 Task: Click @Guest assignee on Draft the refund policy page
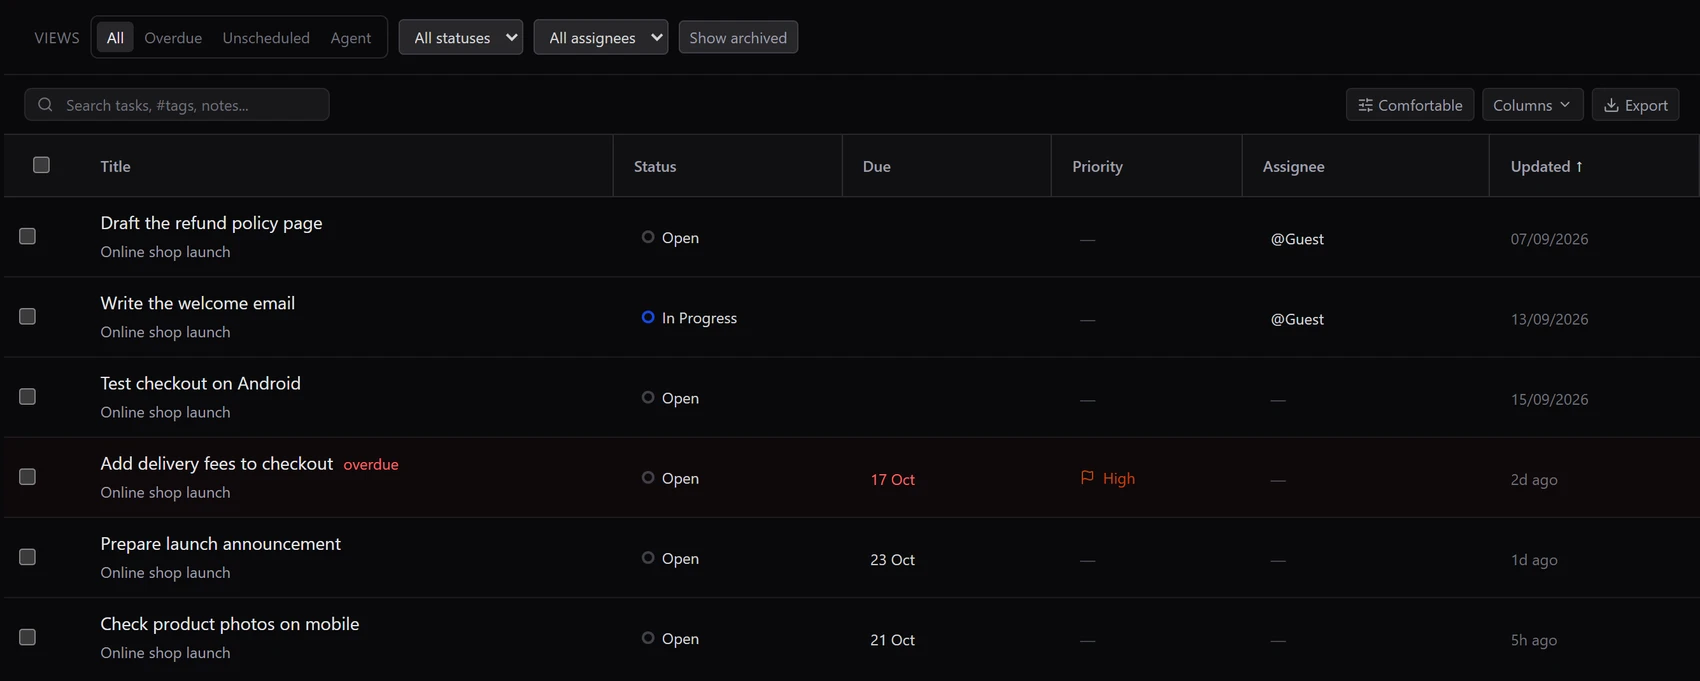(1297, 239)
